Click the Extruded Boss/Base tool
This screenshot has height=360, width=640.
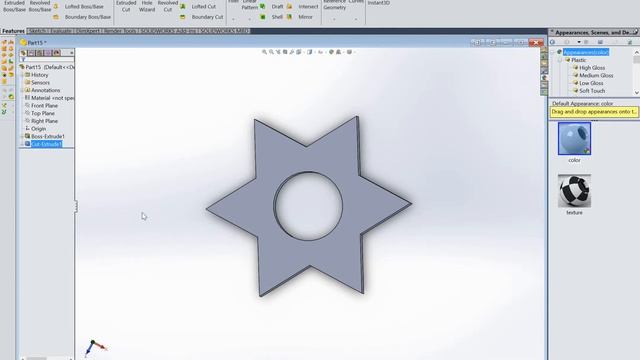[x=14, y=6]
